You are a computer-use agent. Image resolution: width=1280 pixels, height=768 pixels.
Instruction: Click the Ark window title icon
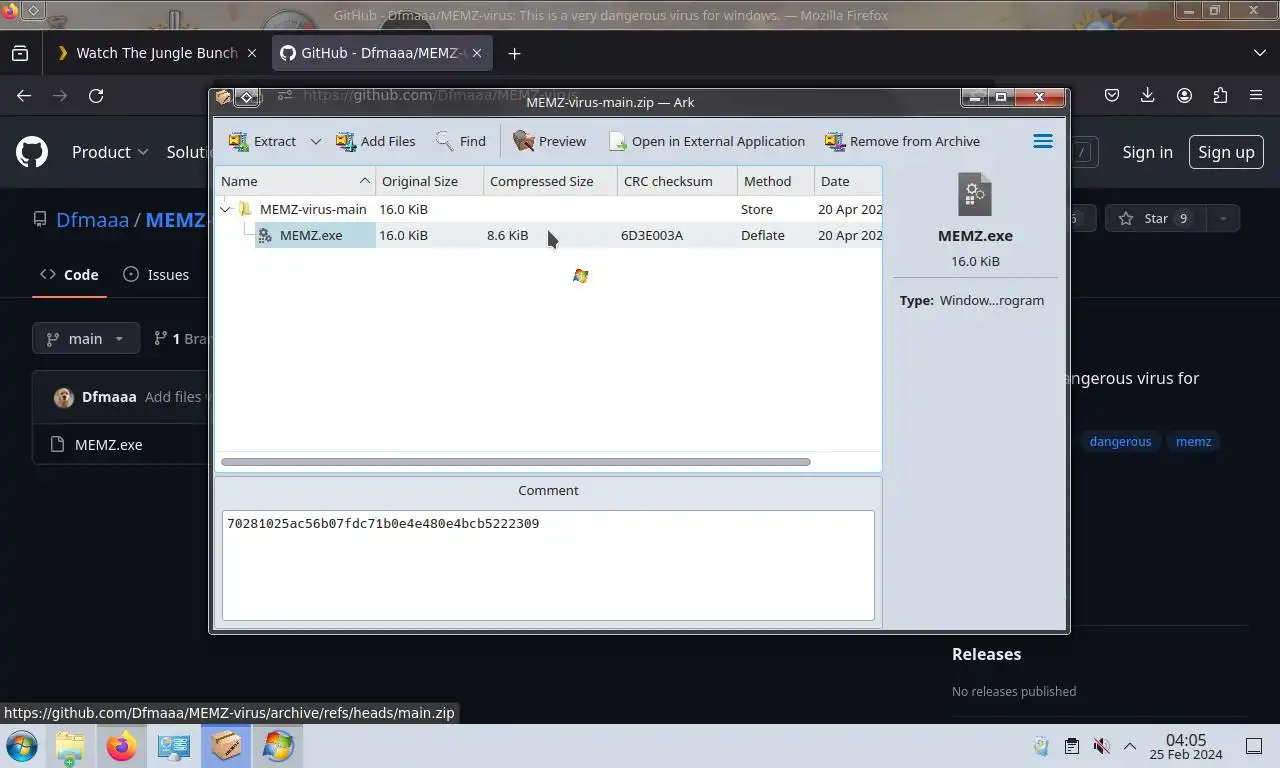click(223, 97)
